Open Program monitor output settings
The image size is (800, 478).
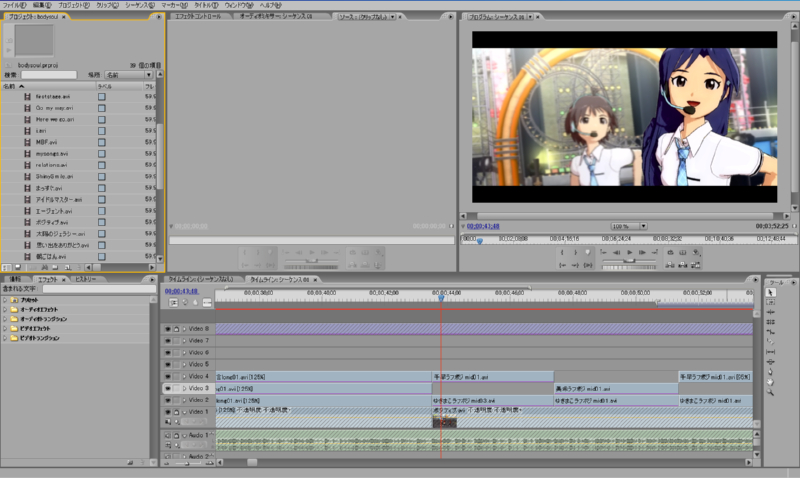696,253
